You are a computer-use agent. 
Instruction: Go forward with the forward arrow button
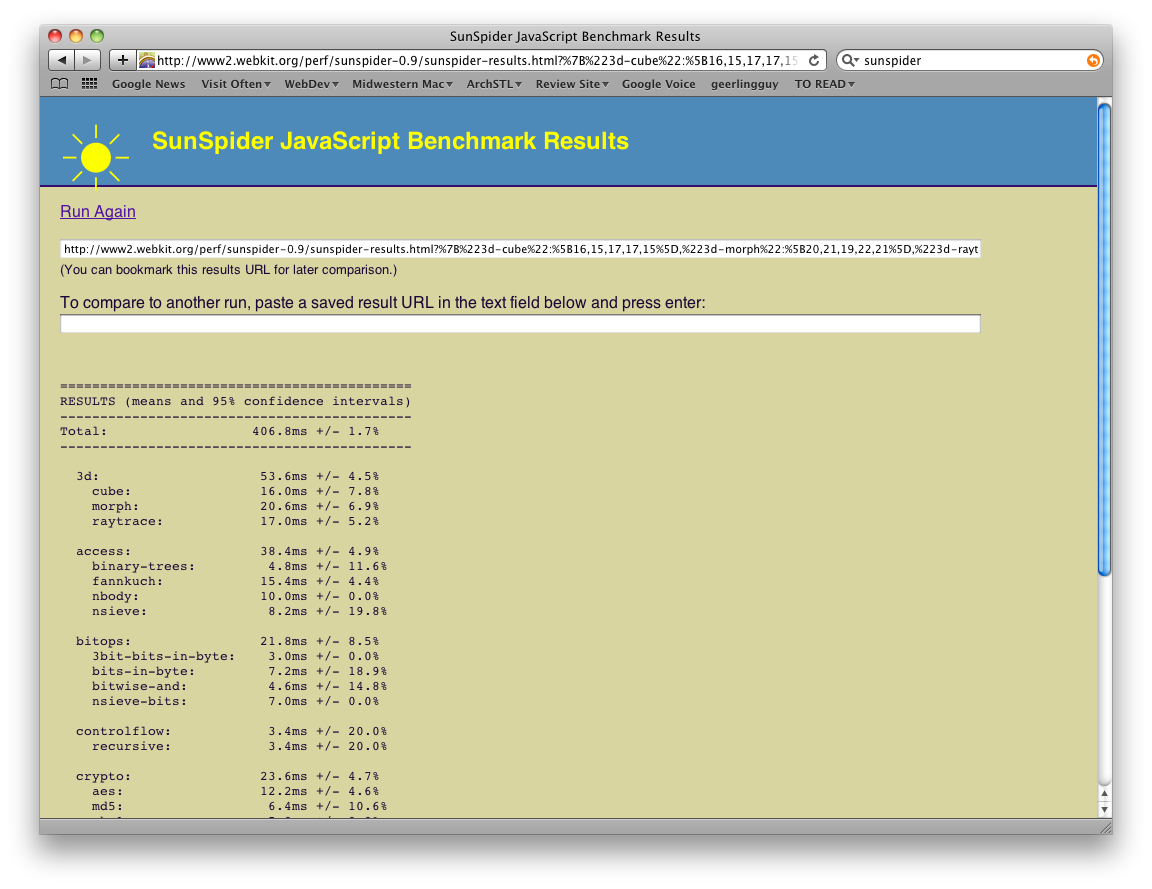(87, 60)
